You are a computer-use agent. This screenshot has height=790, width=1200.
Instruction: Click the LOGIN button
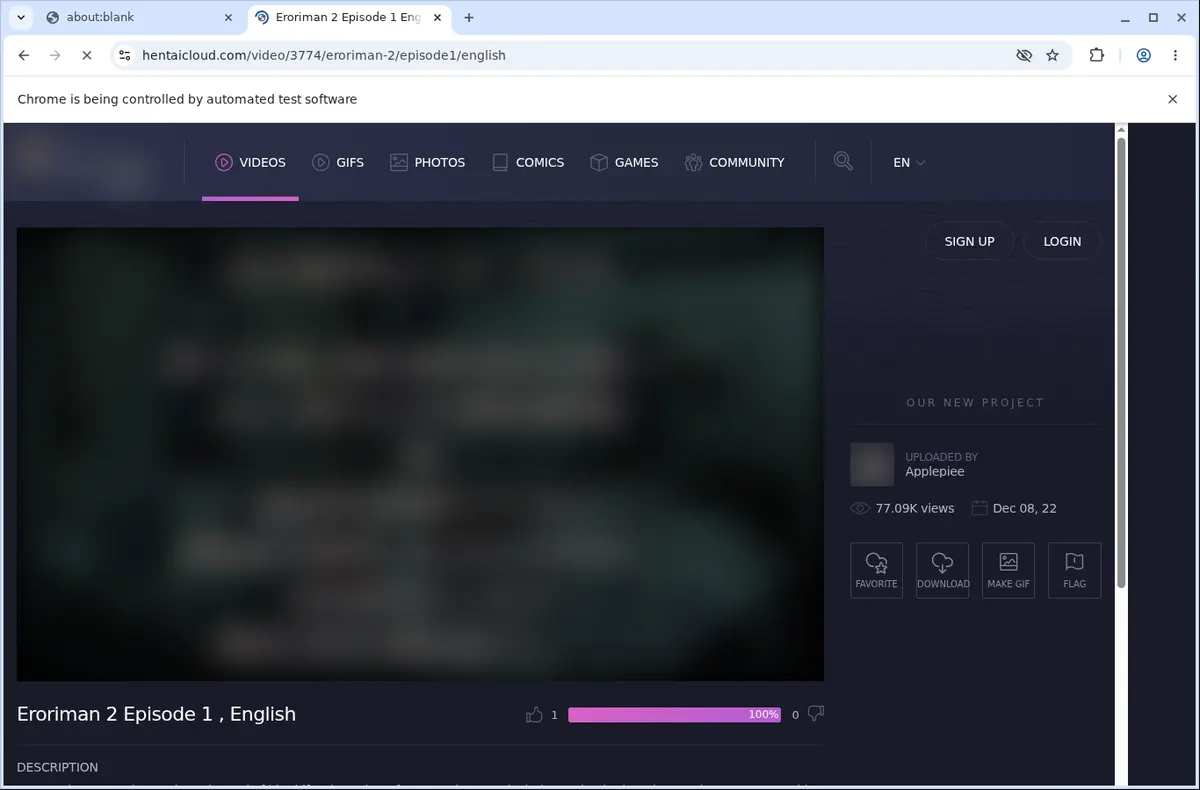click(1062, 241)
